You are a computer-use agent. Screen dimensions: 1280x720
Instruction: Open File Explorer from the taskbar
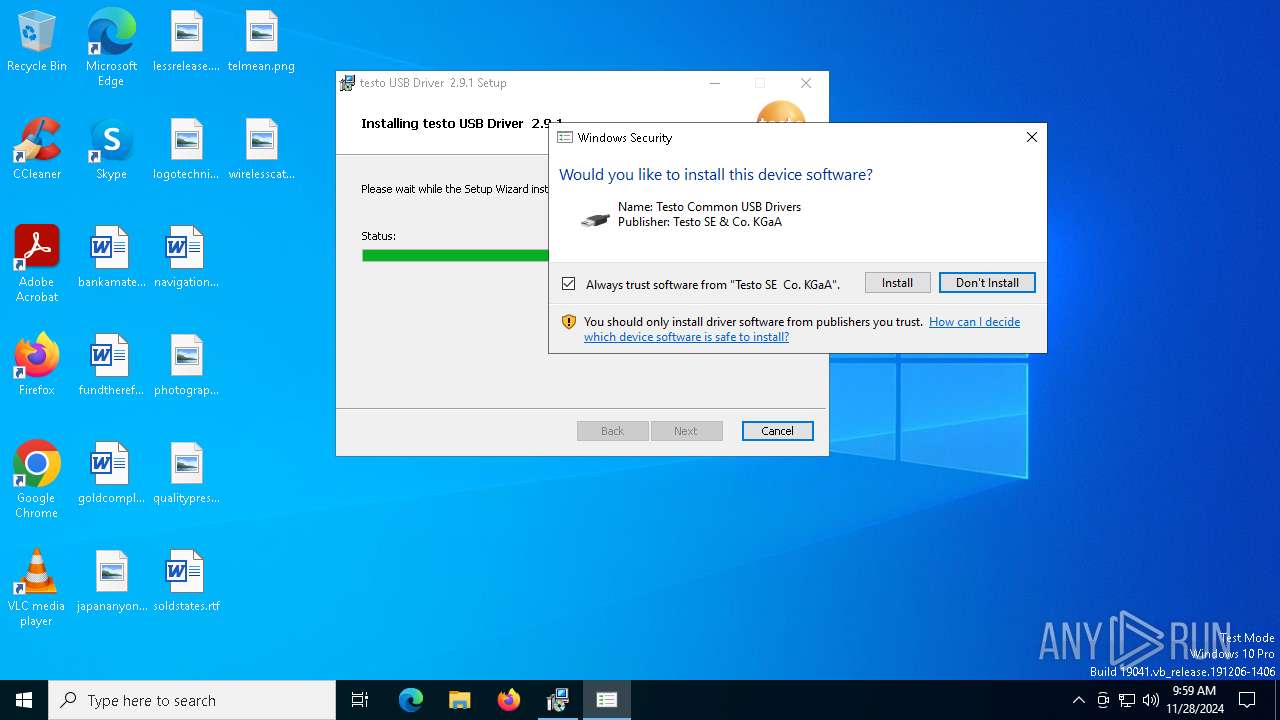tap(460, 700)
